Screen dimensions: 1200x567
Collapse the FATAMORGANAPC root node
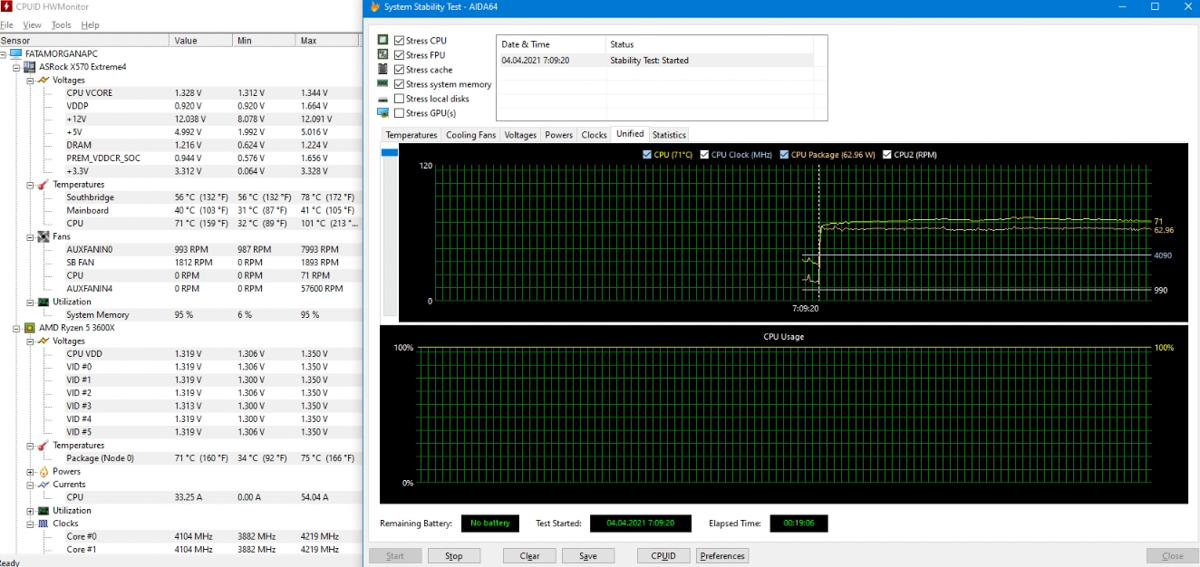coord(5,54)
